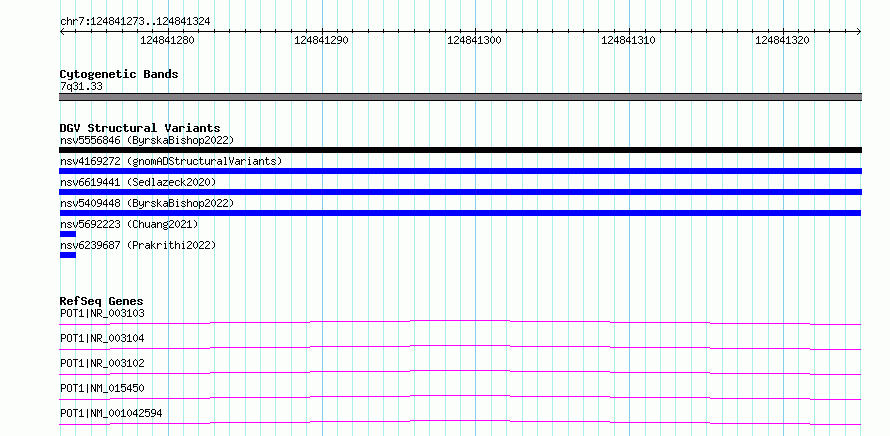The image size is (890, 436).
Task: Click the magenta POT1|NM_015450 intron line
Action: tap(460, 397)
